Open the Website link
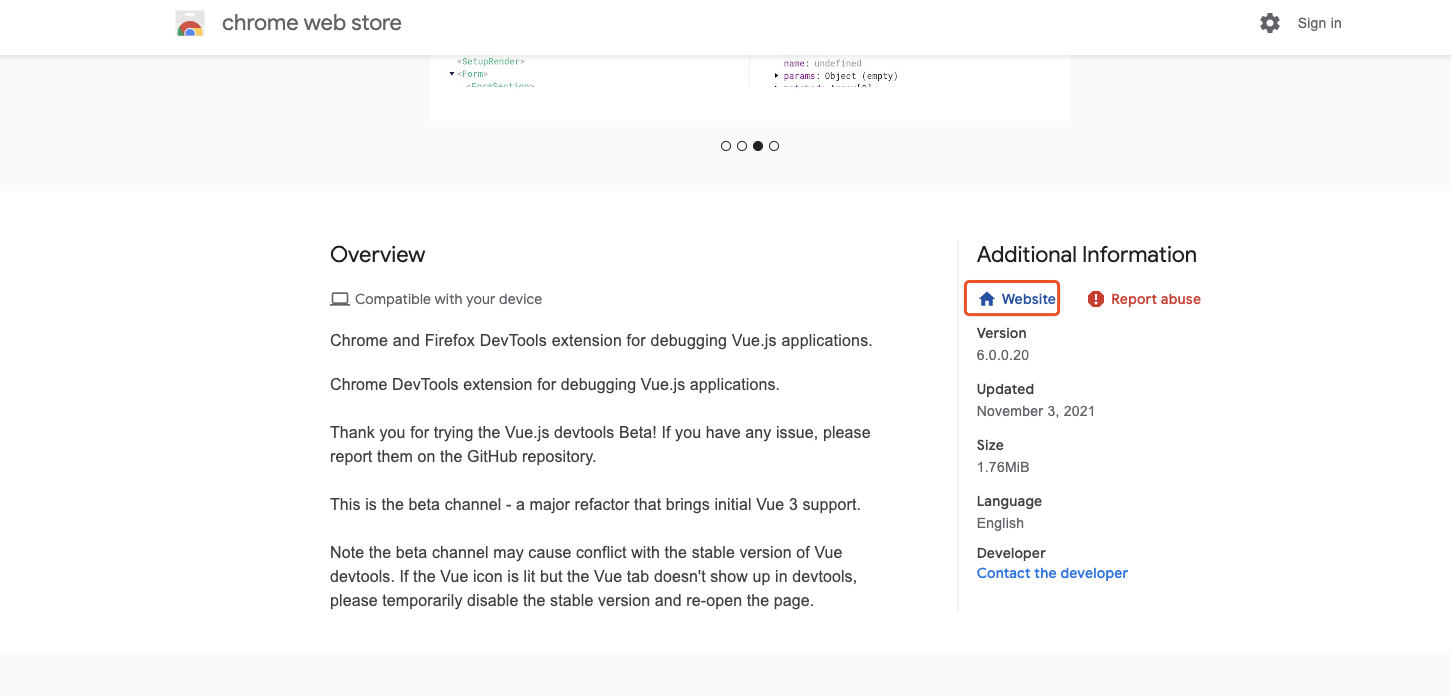Image resolution: width=1451 pixels, height=696 pixels. pyautogui.click(x=1017, y=299)
